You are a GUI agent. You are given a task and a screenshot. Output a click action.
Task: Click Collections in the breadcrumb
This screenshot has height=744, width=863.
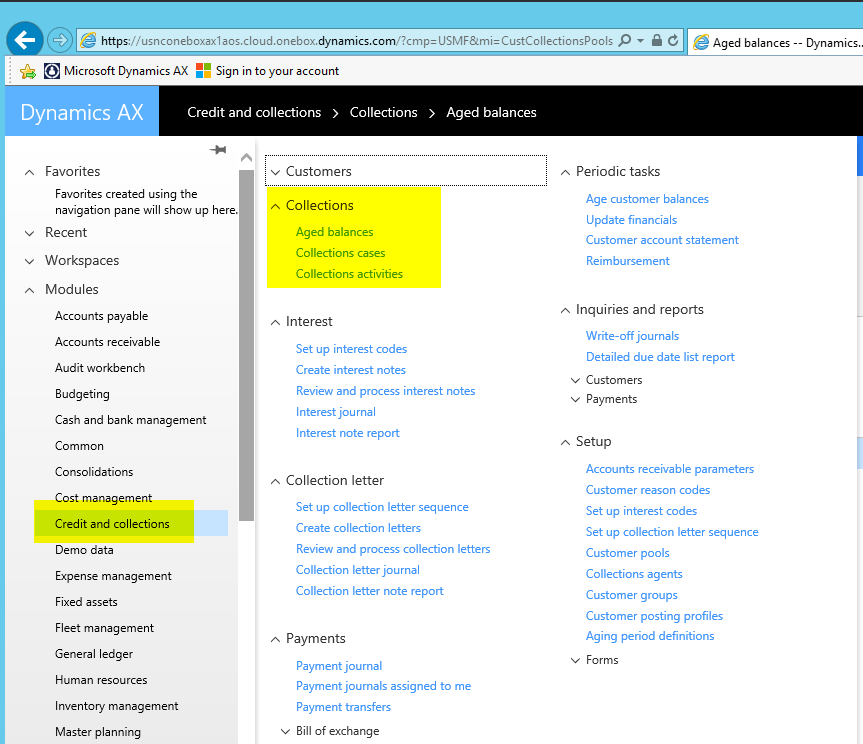[383, 113]
